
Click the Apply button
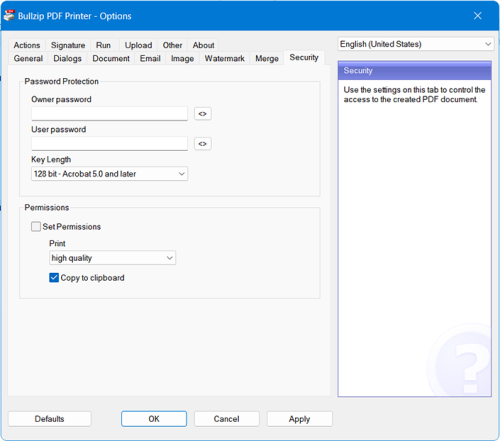(300, 419)
